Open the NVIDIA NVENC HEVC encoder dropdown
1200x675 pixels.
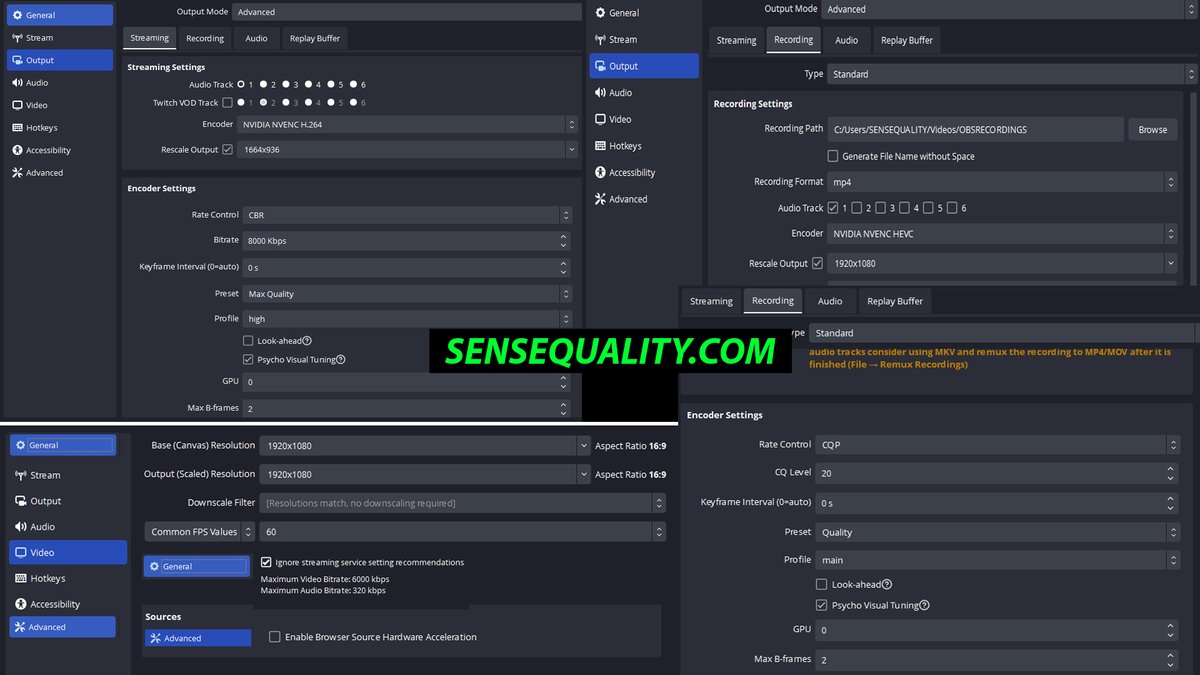(x=1002, y=234)
